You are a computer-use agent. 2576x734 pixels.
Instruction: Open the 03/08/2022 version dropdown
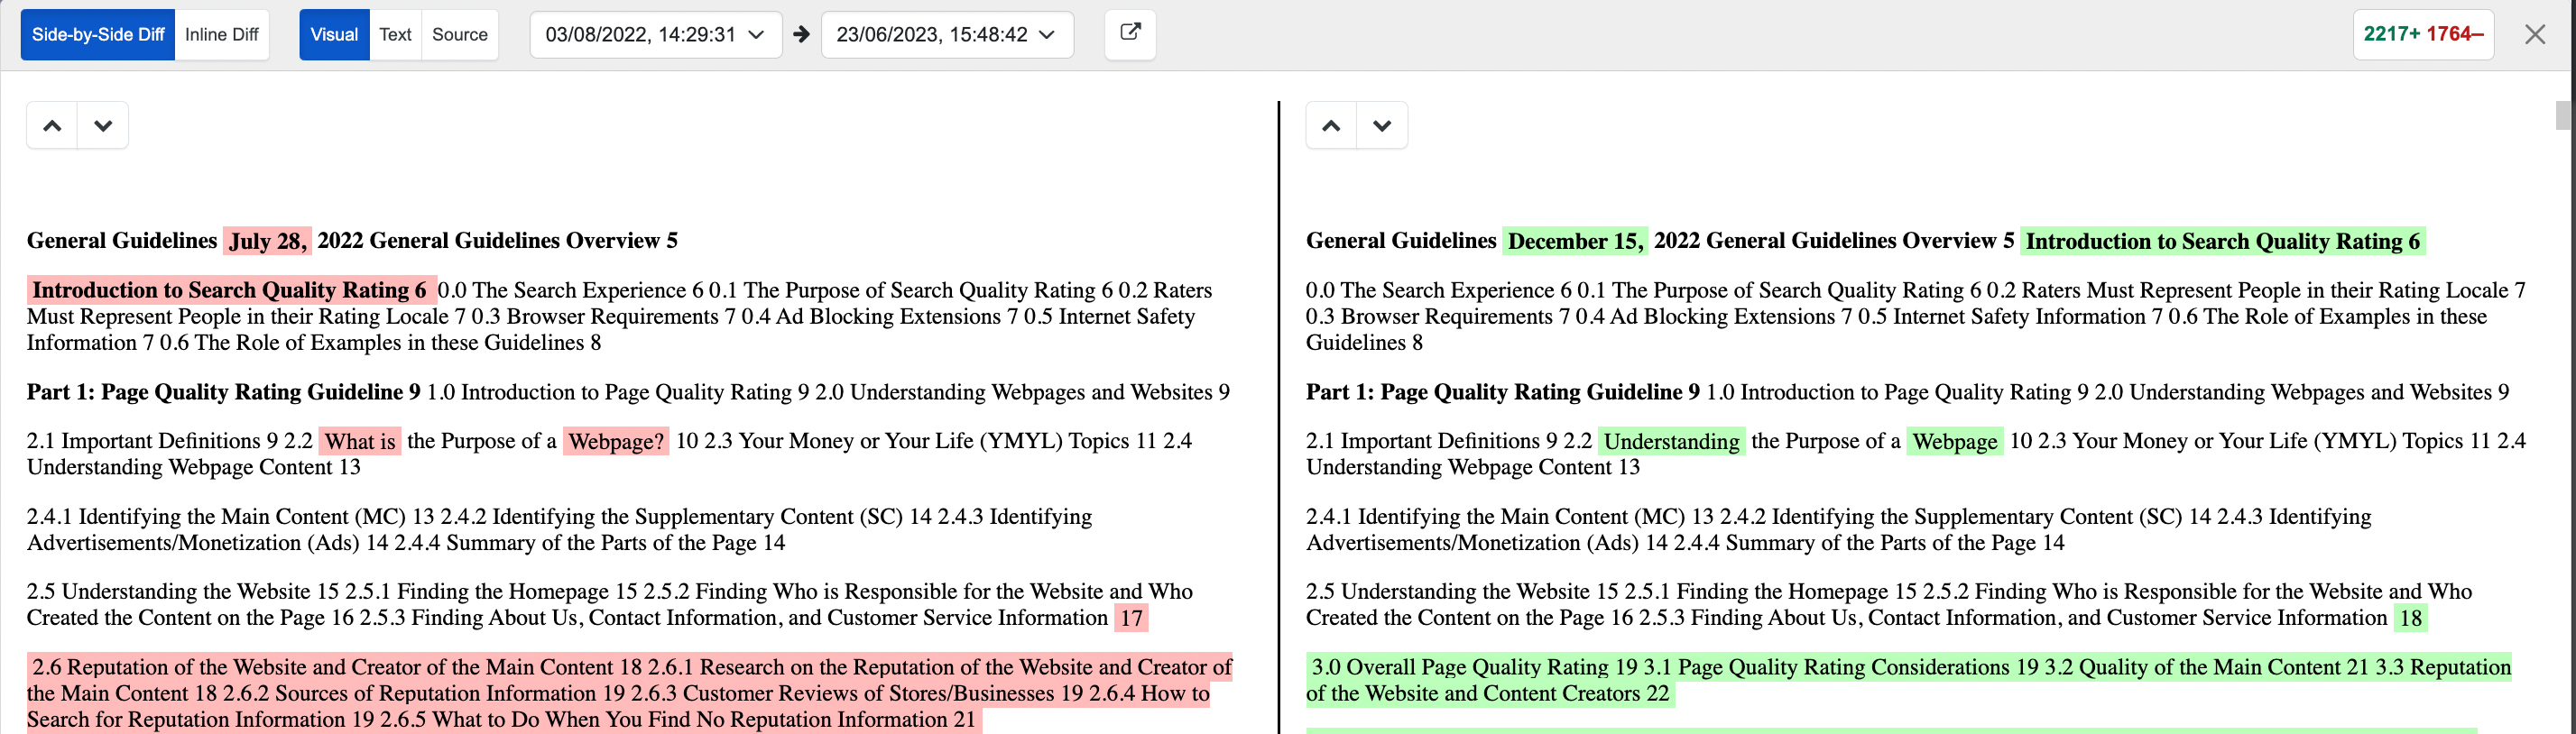[655, 35]
